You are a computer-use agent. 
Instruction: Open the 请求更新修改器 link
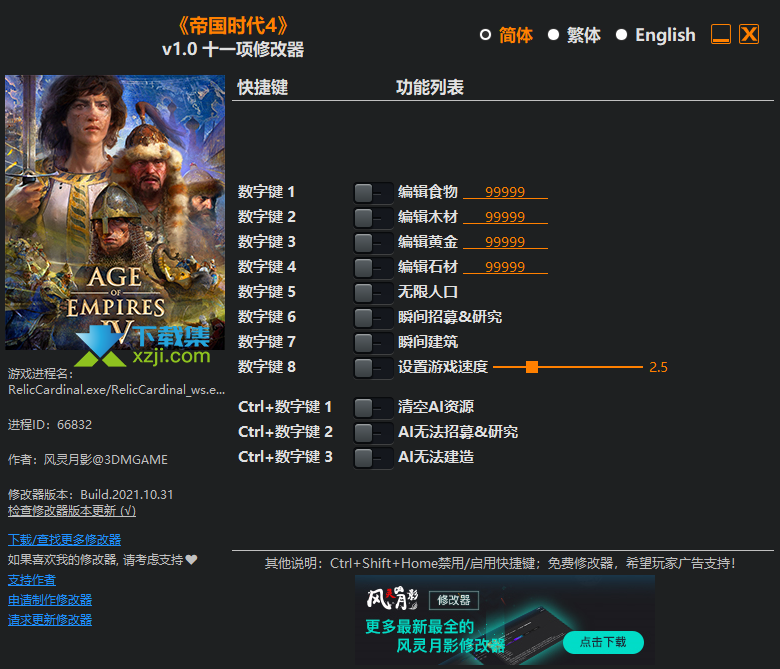click(50, 620)
